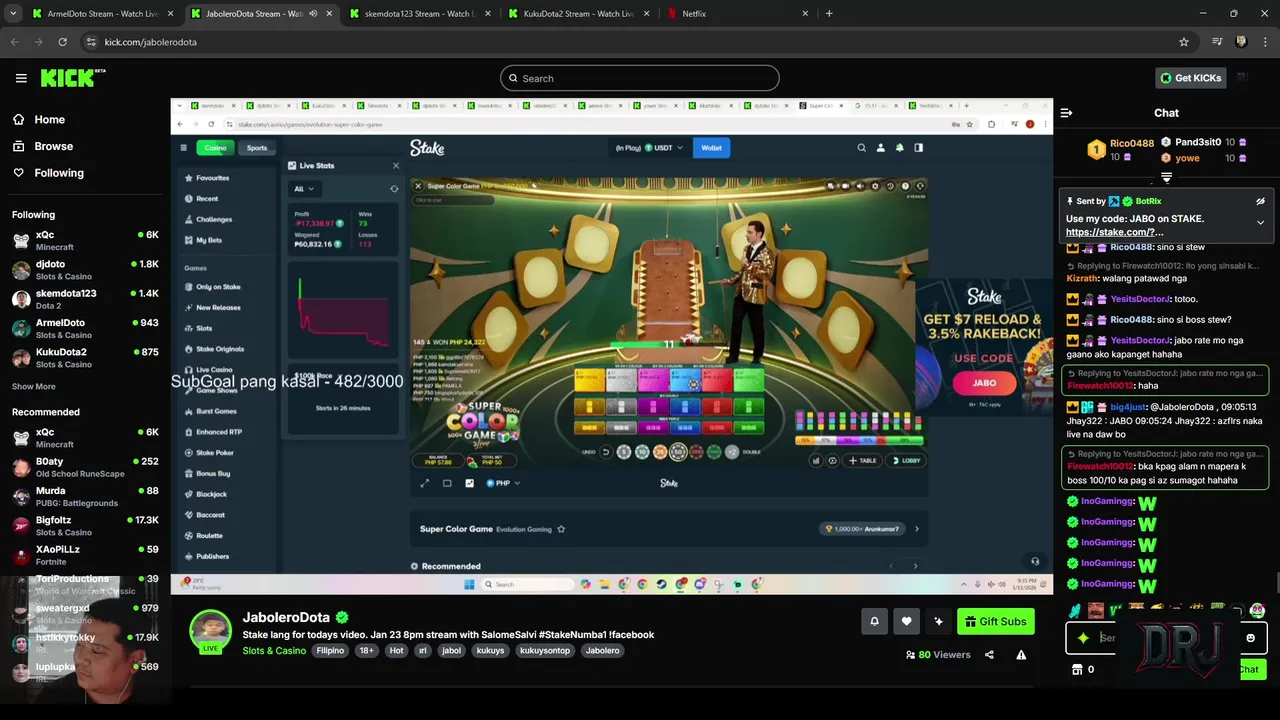Expand the pinned BotRix message chevron
The width and height of the screenshot is (1280, 720).
1260,222
